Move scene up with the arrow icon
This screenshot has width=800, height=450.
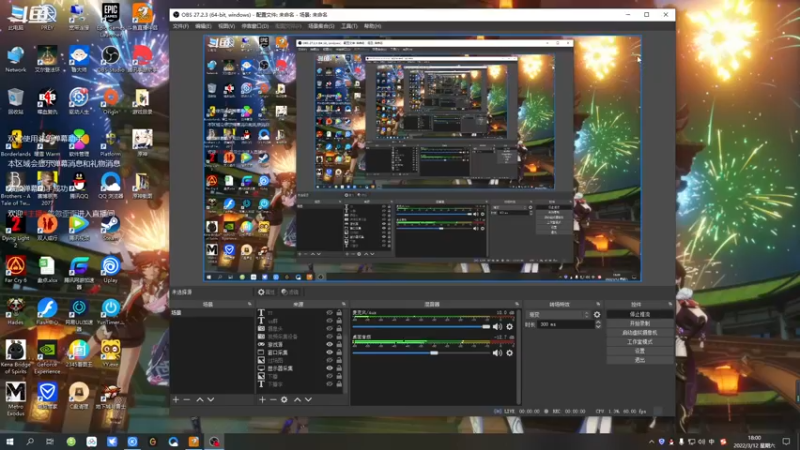coord(200,400)
